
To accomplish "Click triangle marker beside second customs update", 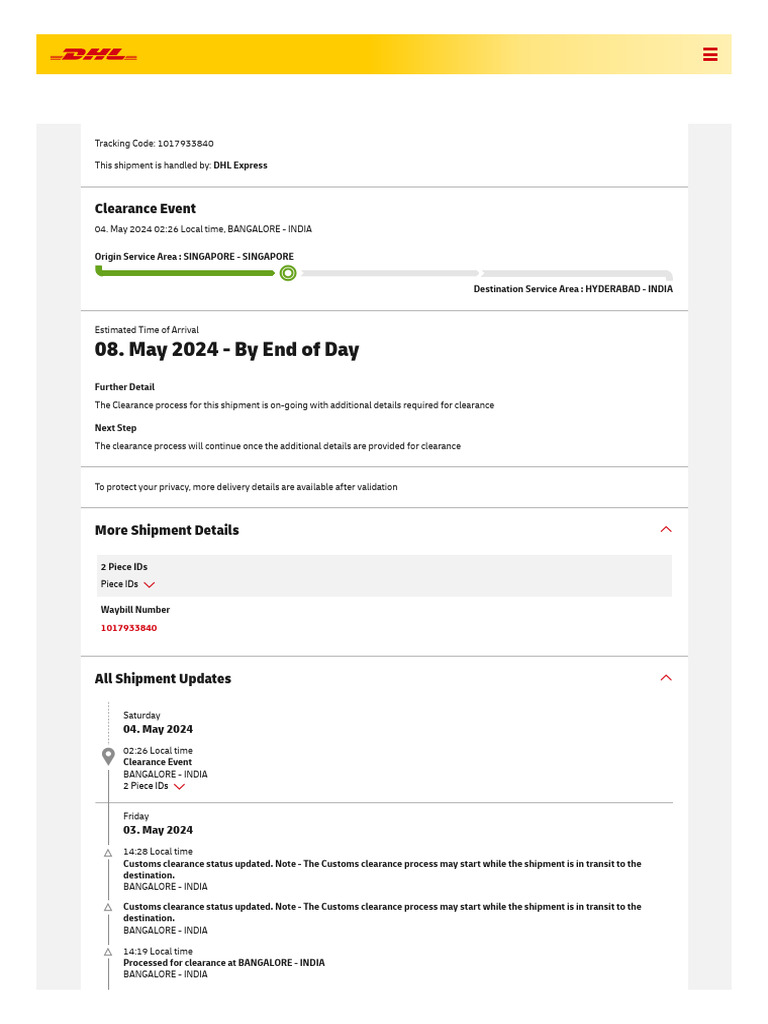I will click(x=108, y=907).
